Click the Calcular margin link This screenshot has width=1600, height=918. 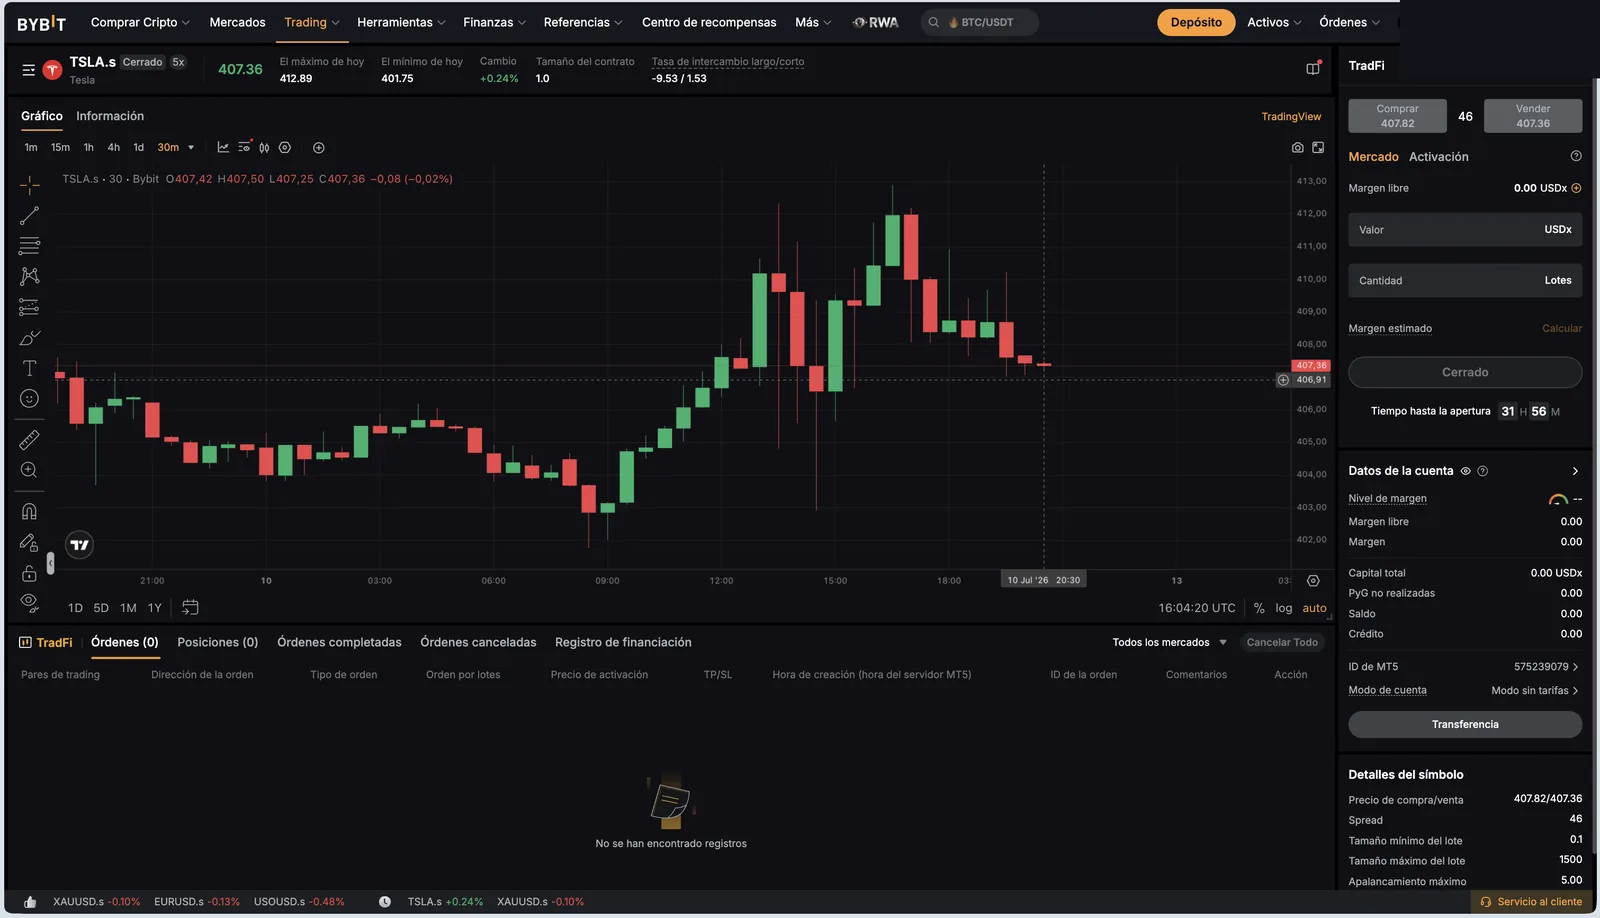click(x=1562, y=328)
